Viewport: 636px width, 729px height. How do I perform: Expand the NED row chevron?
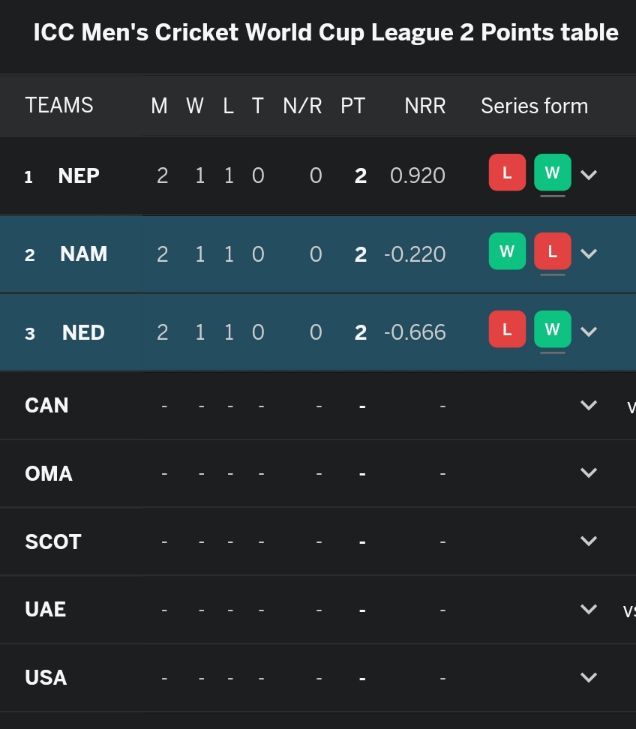pyautogui.click(x=589, y=331)
